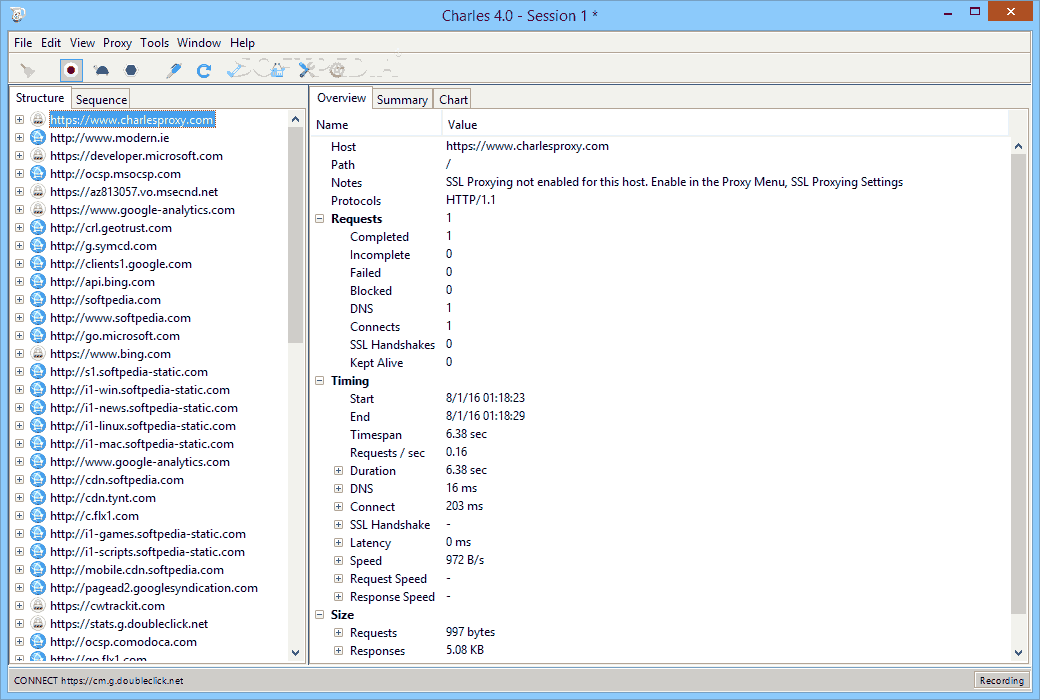Open the Help menu
The width and height of the screenshot is (1040, 700).
[x=242, y=42]
